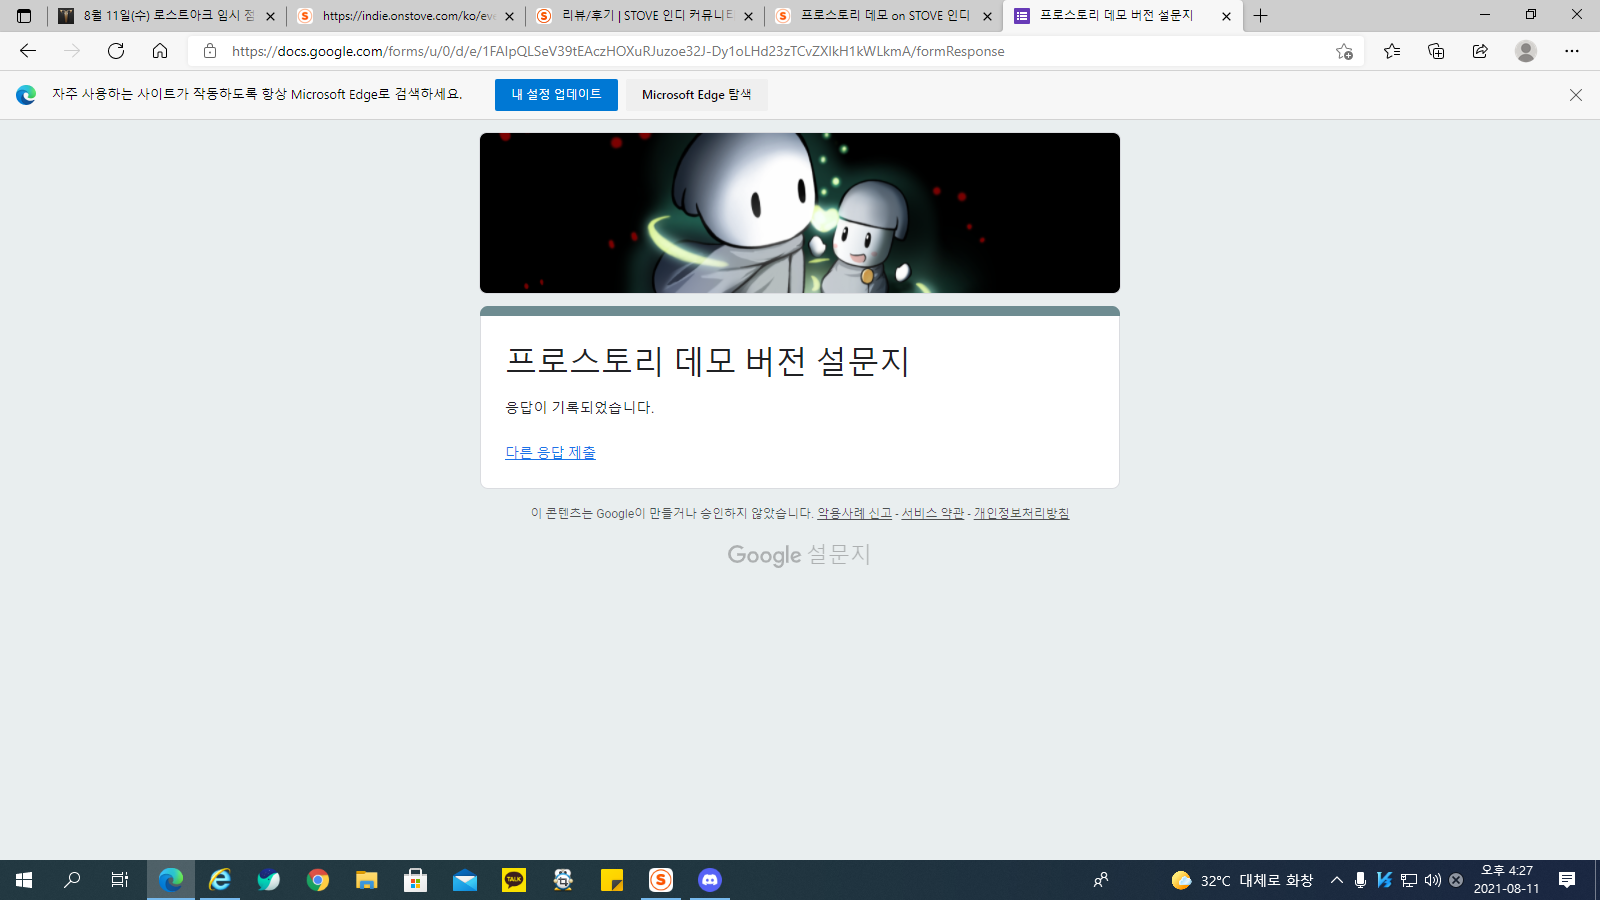Open the vertical tabs actions menu
This screenshot has height=900, width=1600.
tap(24, 16)
